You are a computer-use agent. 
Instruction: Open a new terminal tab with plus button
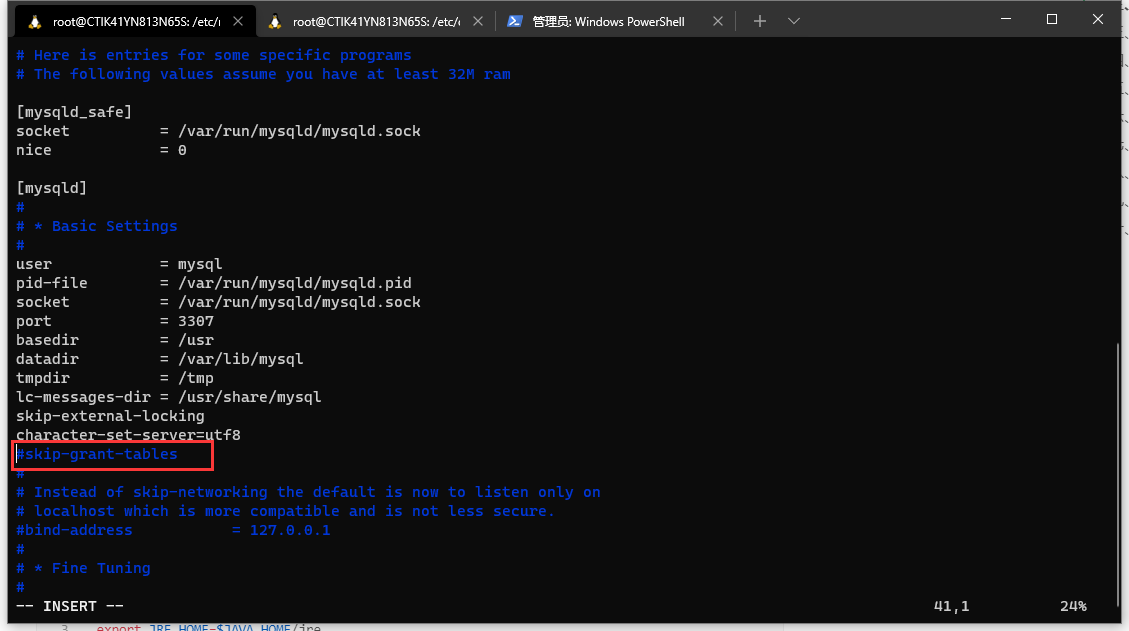(760, 22)
